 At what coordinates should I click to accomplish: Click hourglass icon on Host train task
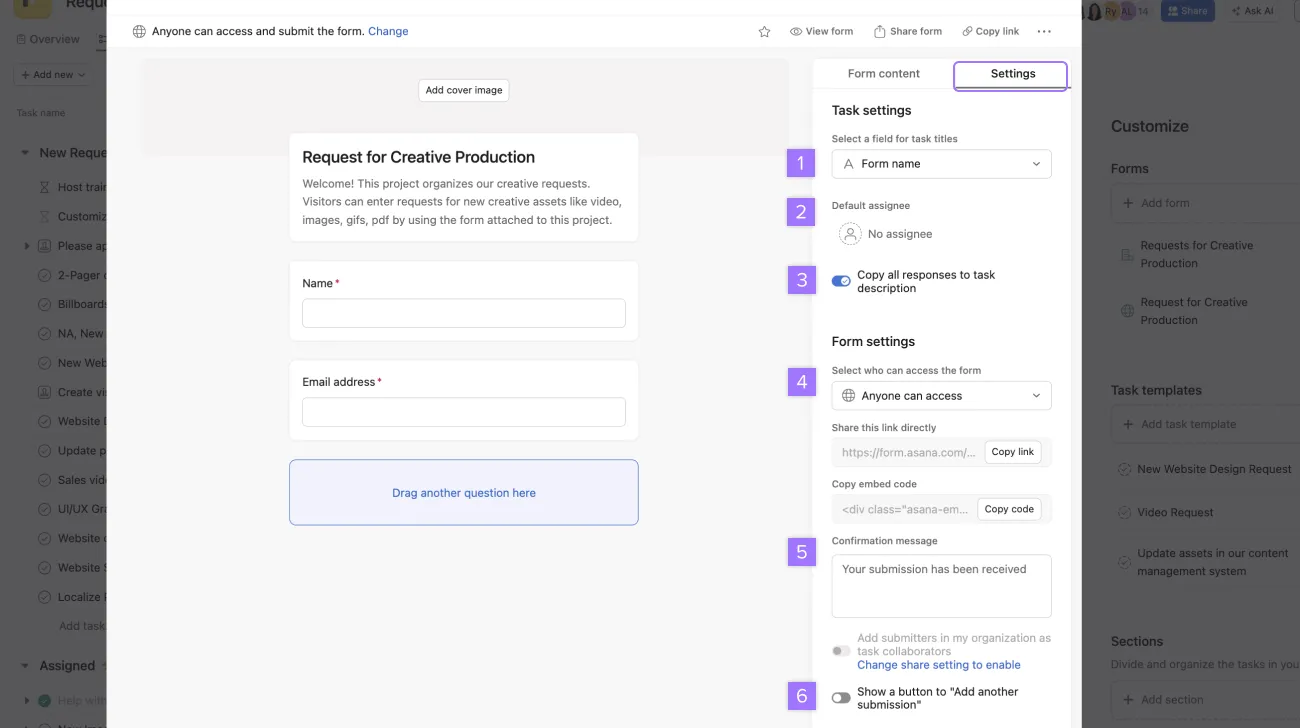pyautogui.click(x=44, y=187)
